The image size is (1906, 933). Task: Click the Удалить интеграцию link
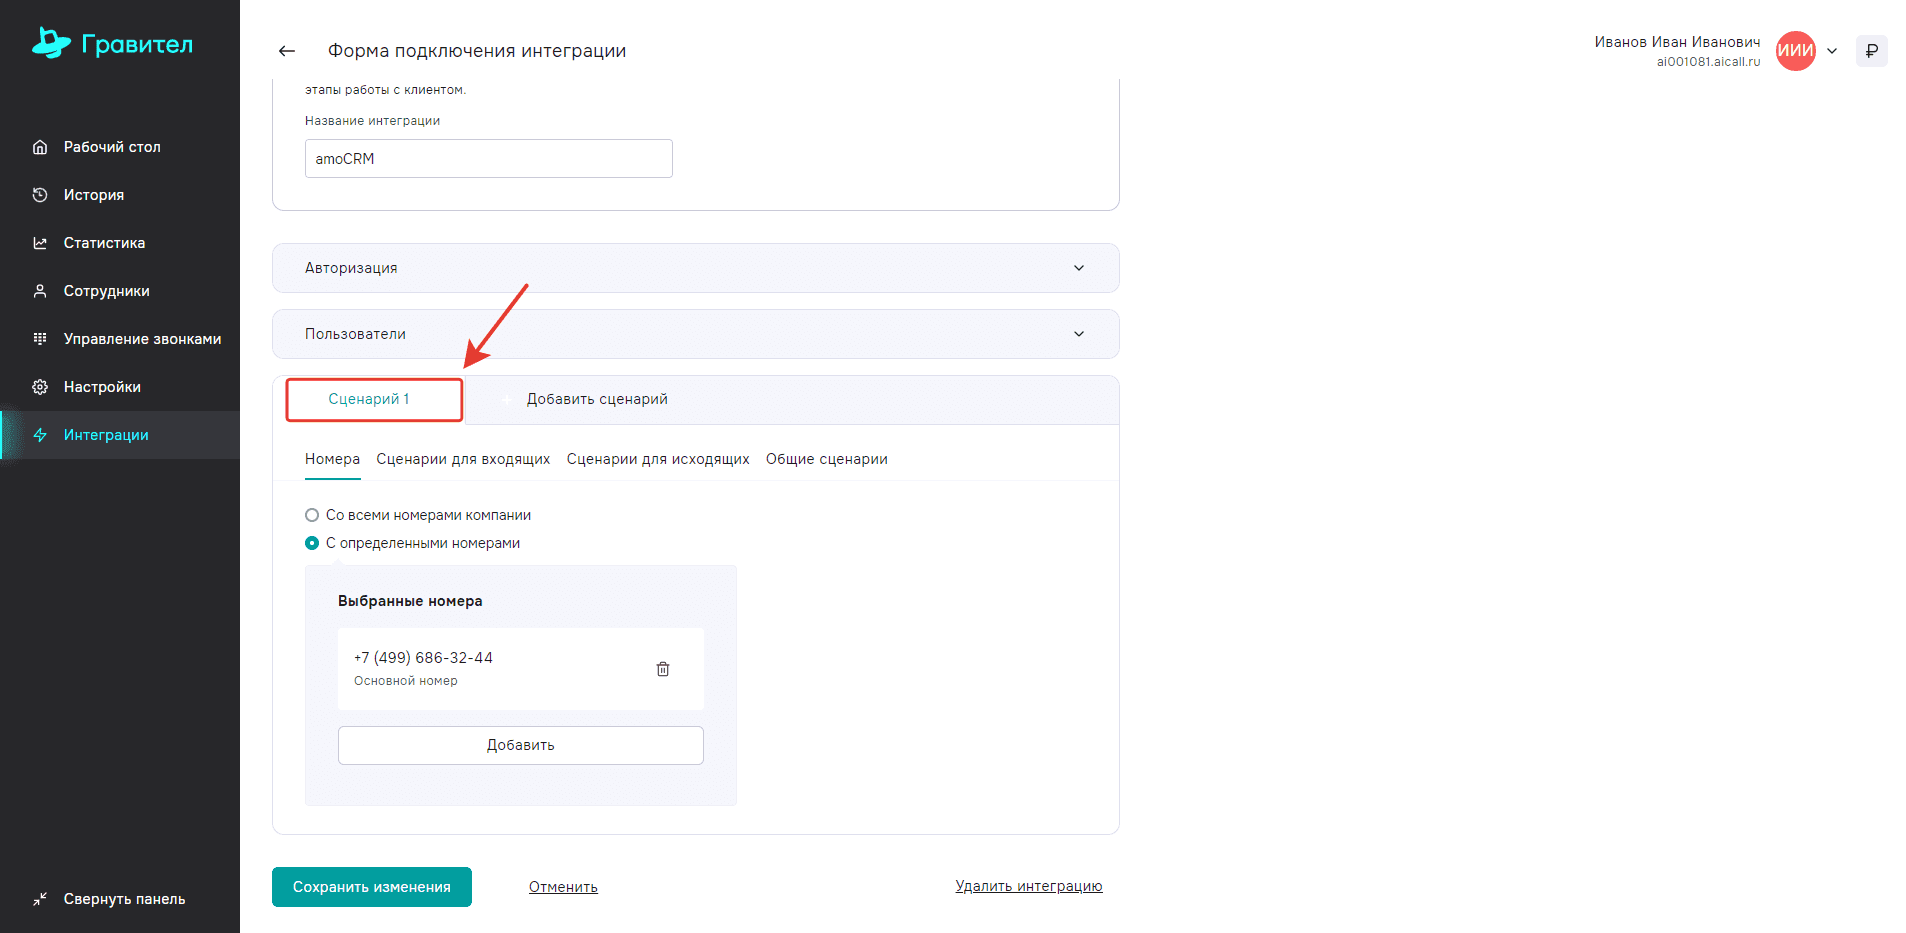pos(1028,886)
